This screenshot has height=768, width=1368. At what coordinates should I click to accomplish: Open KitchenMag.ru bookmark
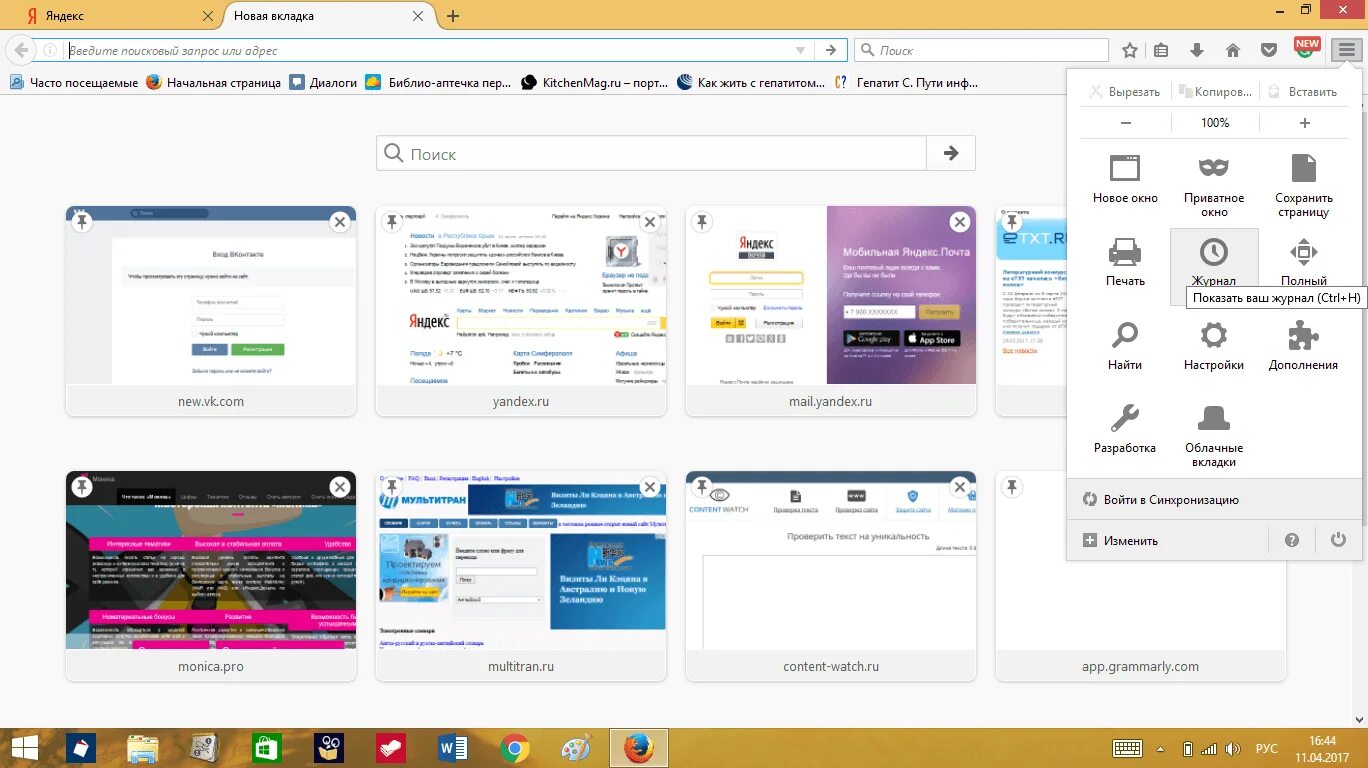tap(595, 83)
